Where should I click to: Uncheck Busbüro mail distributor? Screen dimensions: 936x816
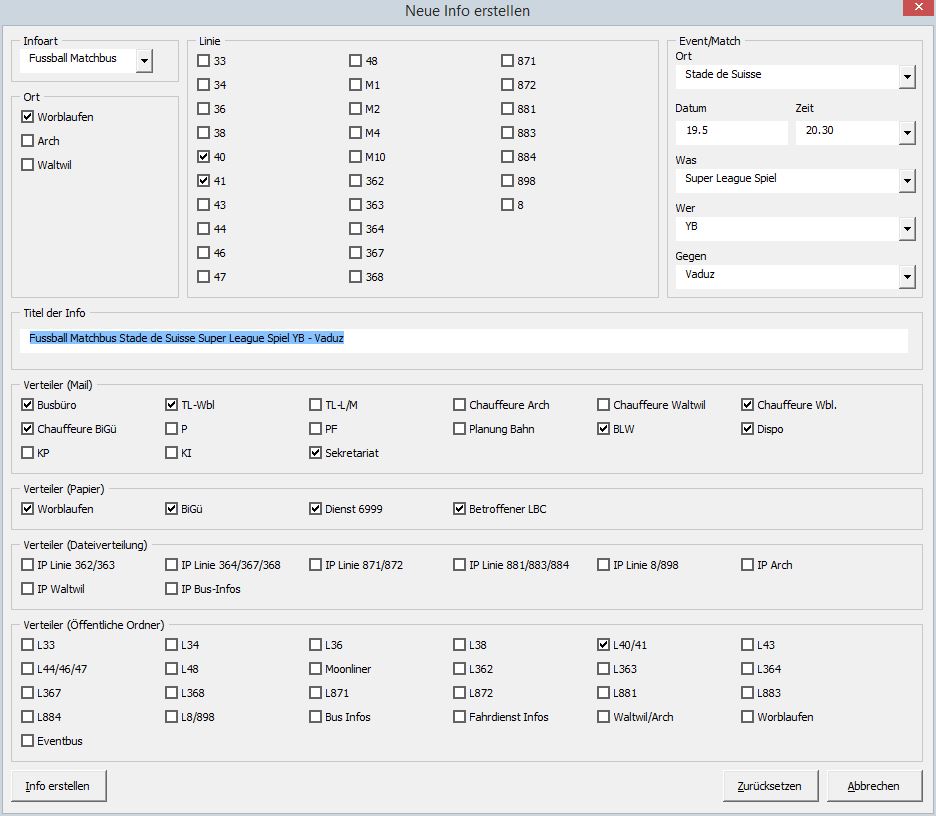click(28, 405)
